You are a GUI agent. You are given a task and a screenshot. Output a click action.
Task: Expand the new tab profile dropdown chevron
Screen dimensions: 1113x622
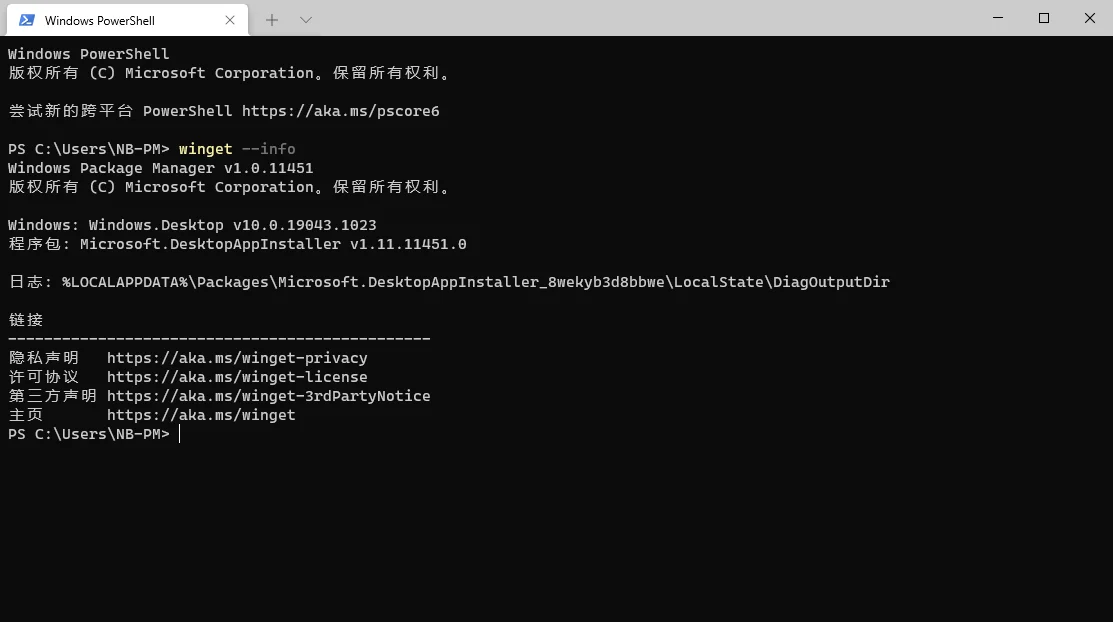(x=306, y=20)
